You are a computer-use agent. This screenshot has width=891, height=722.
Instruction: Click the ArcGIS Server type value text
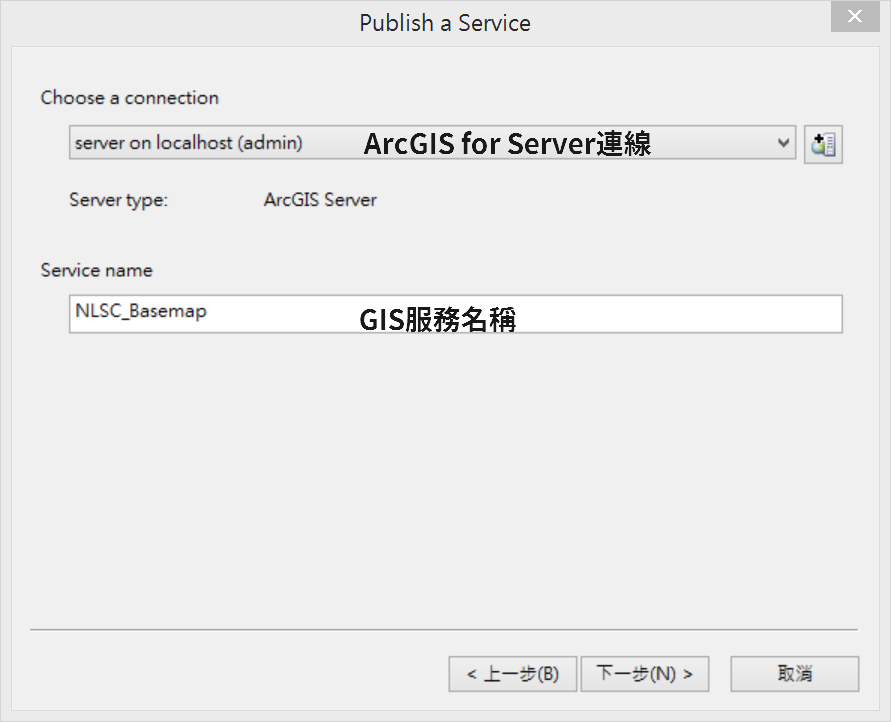click(320, 200)
